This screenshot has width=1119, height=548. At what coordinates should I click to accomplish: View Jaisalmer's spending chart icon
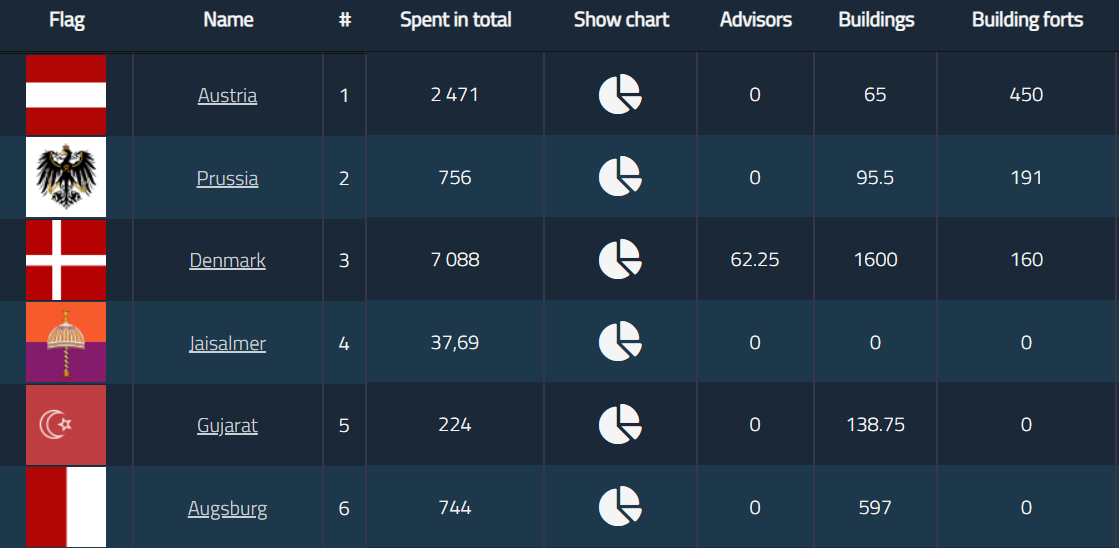tap(620, 342)
